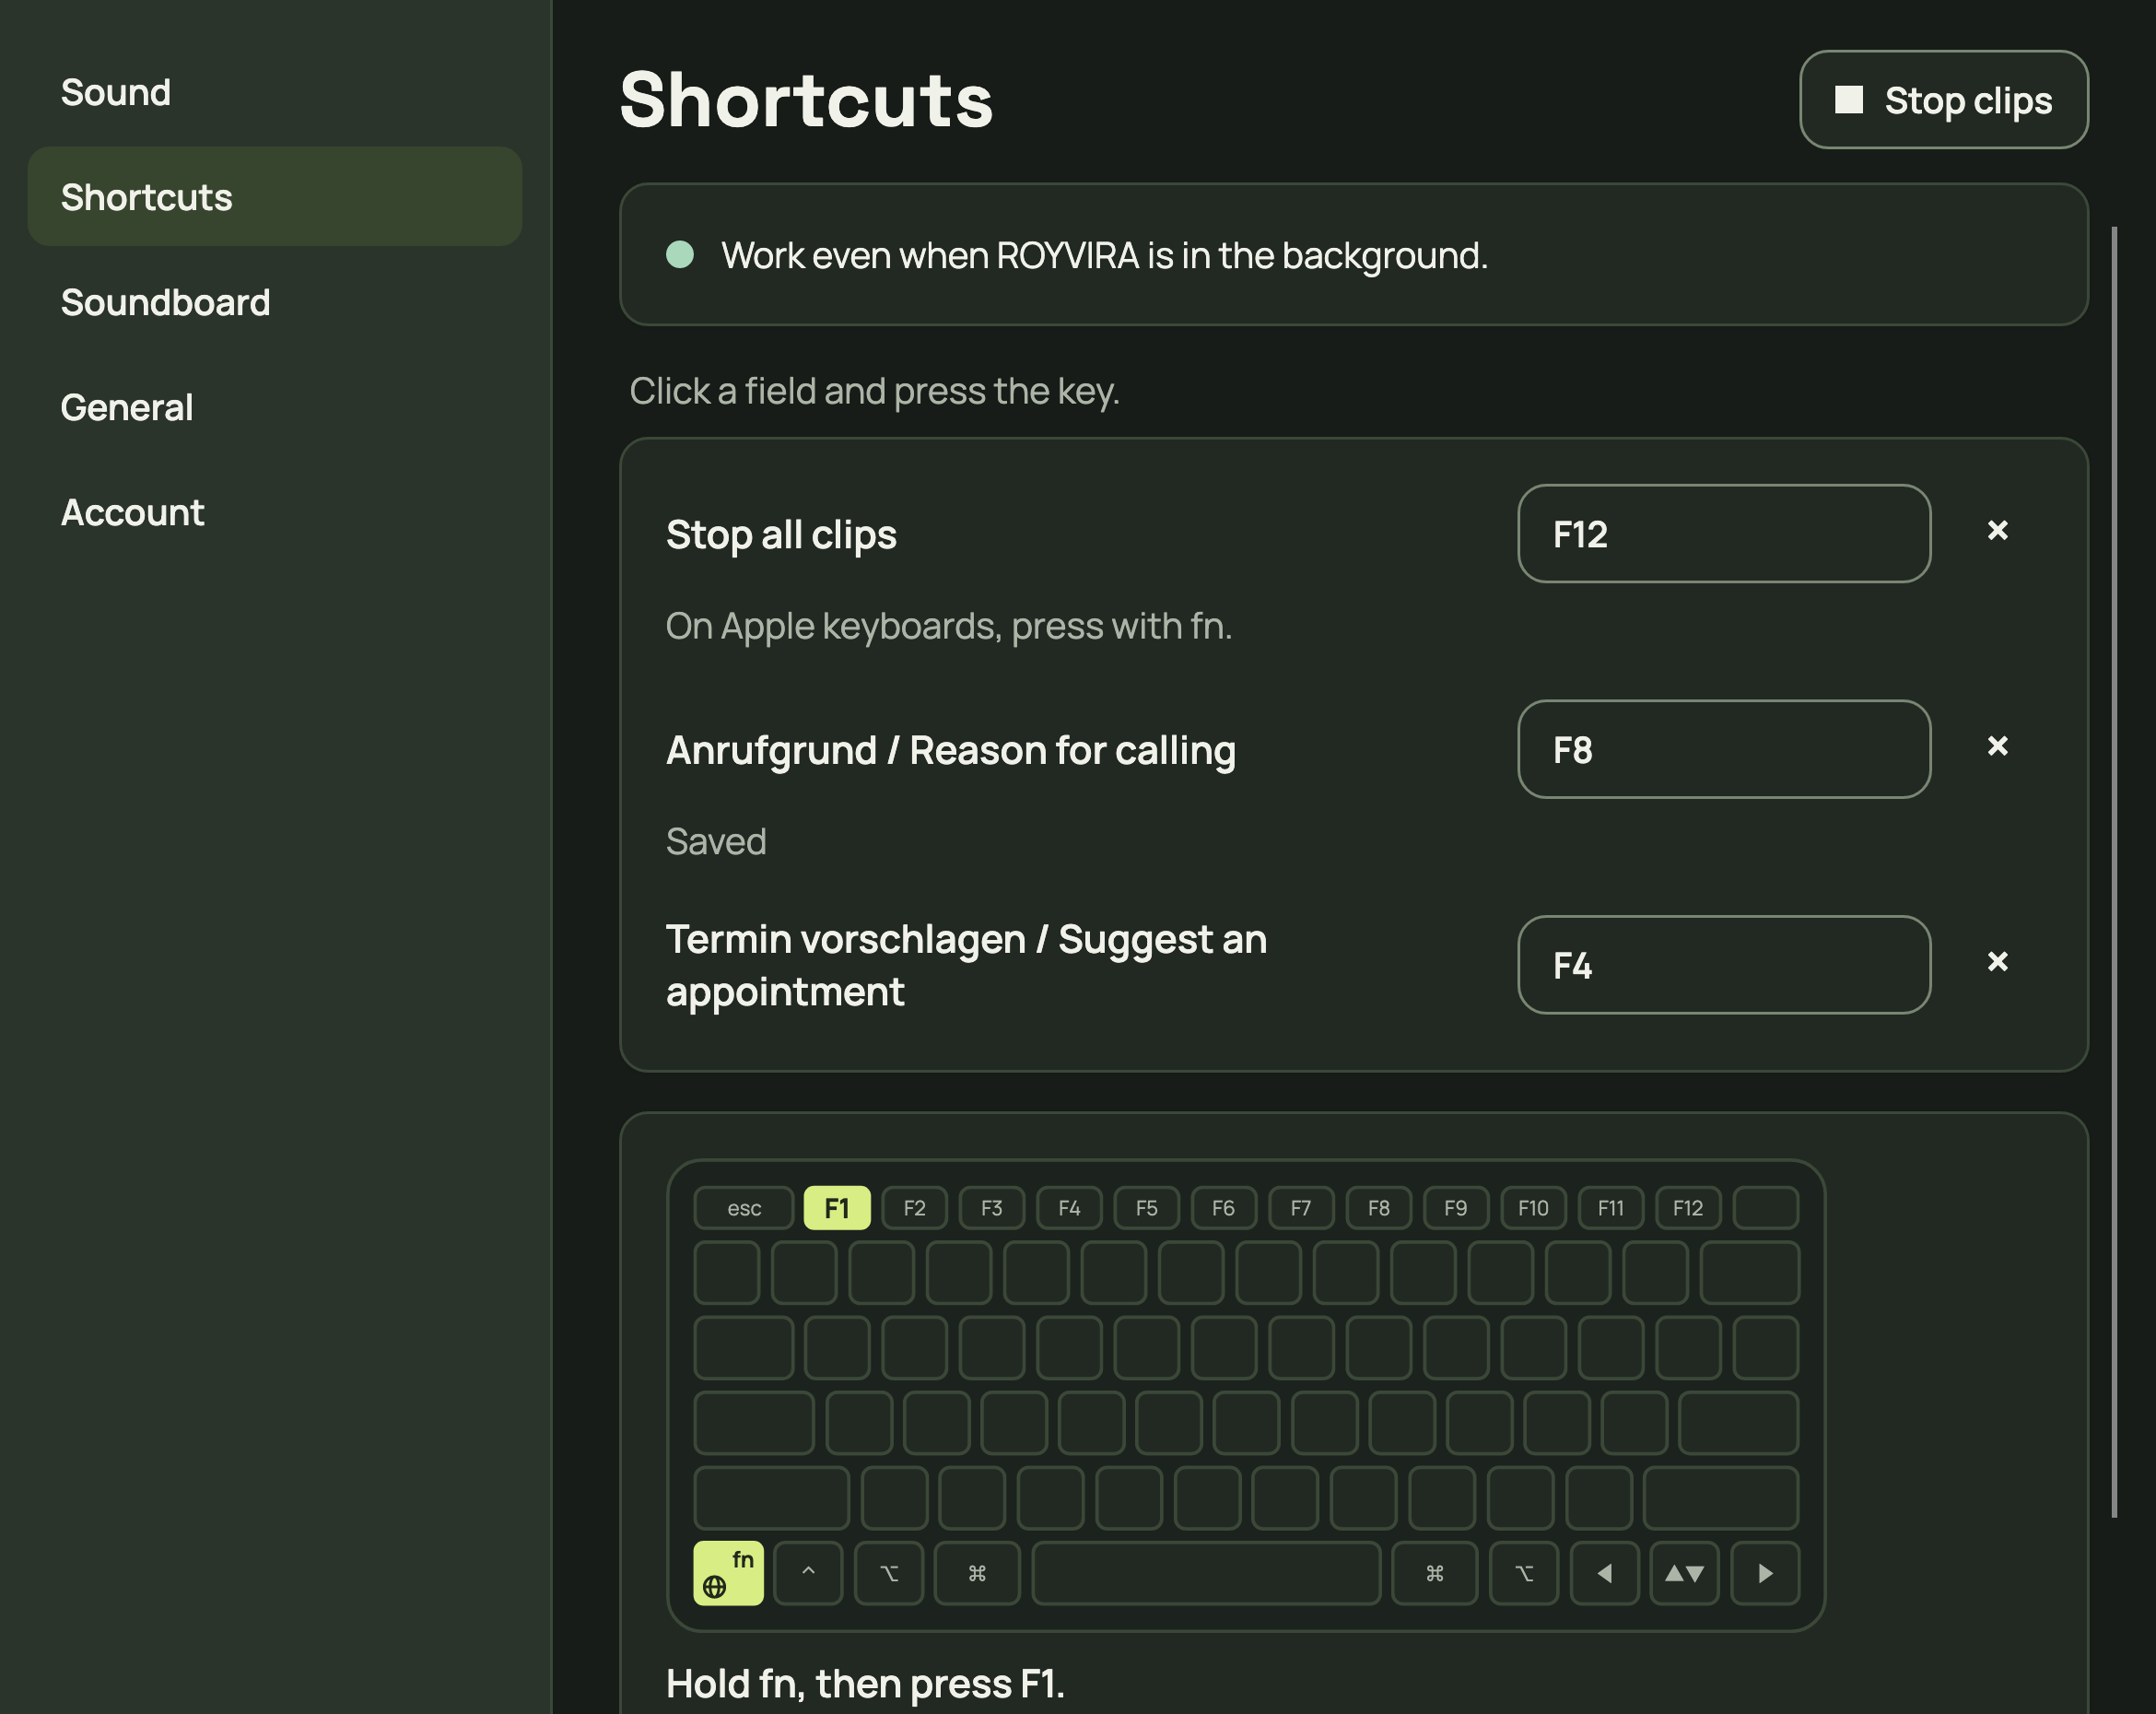The height and width of the screenshot is (1714, 2156).
Task: Click the F12 key on the keyboard diagram
Action: coord(1688,1208)
